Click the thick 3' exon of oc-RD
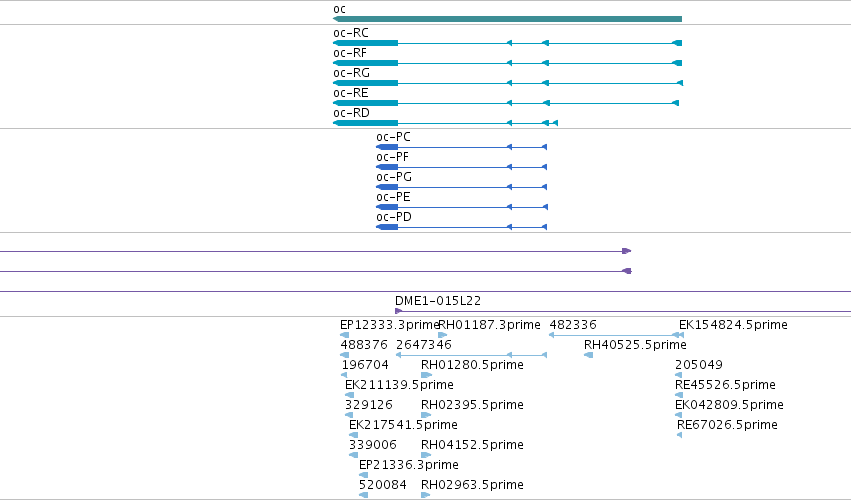This screenshot has width=851, height=500. (366, 123)
